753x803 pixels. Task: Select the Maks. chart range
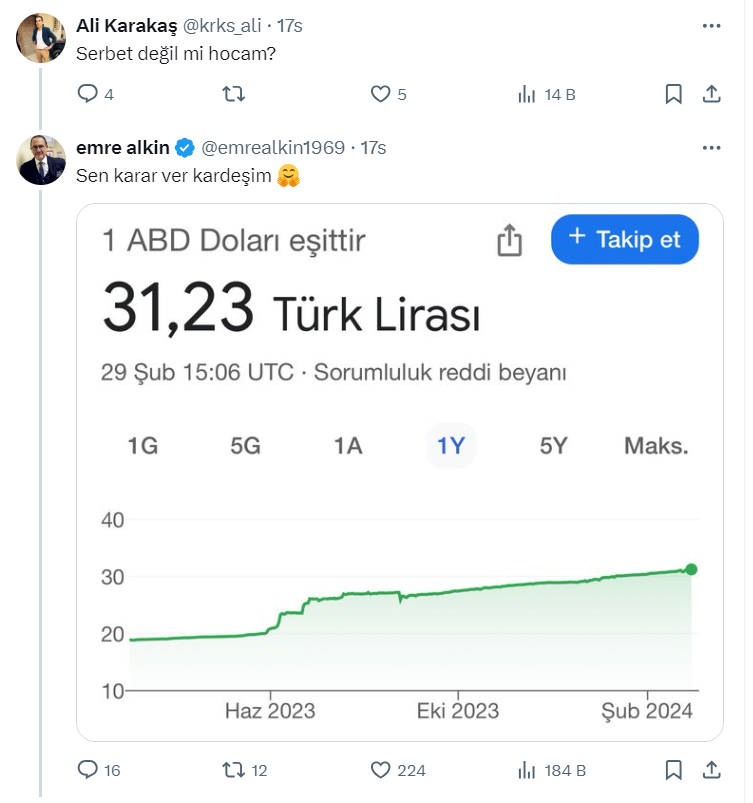(x=656, y=446)
